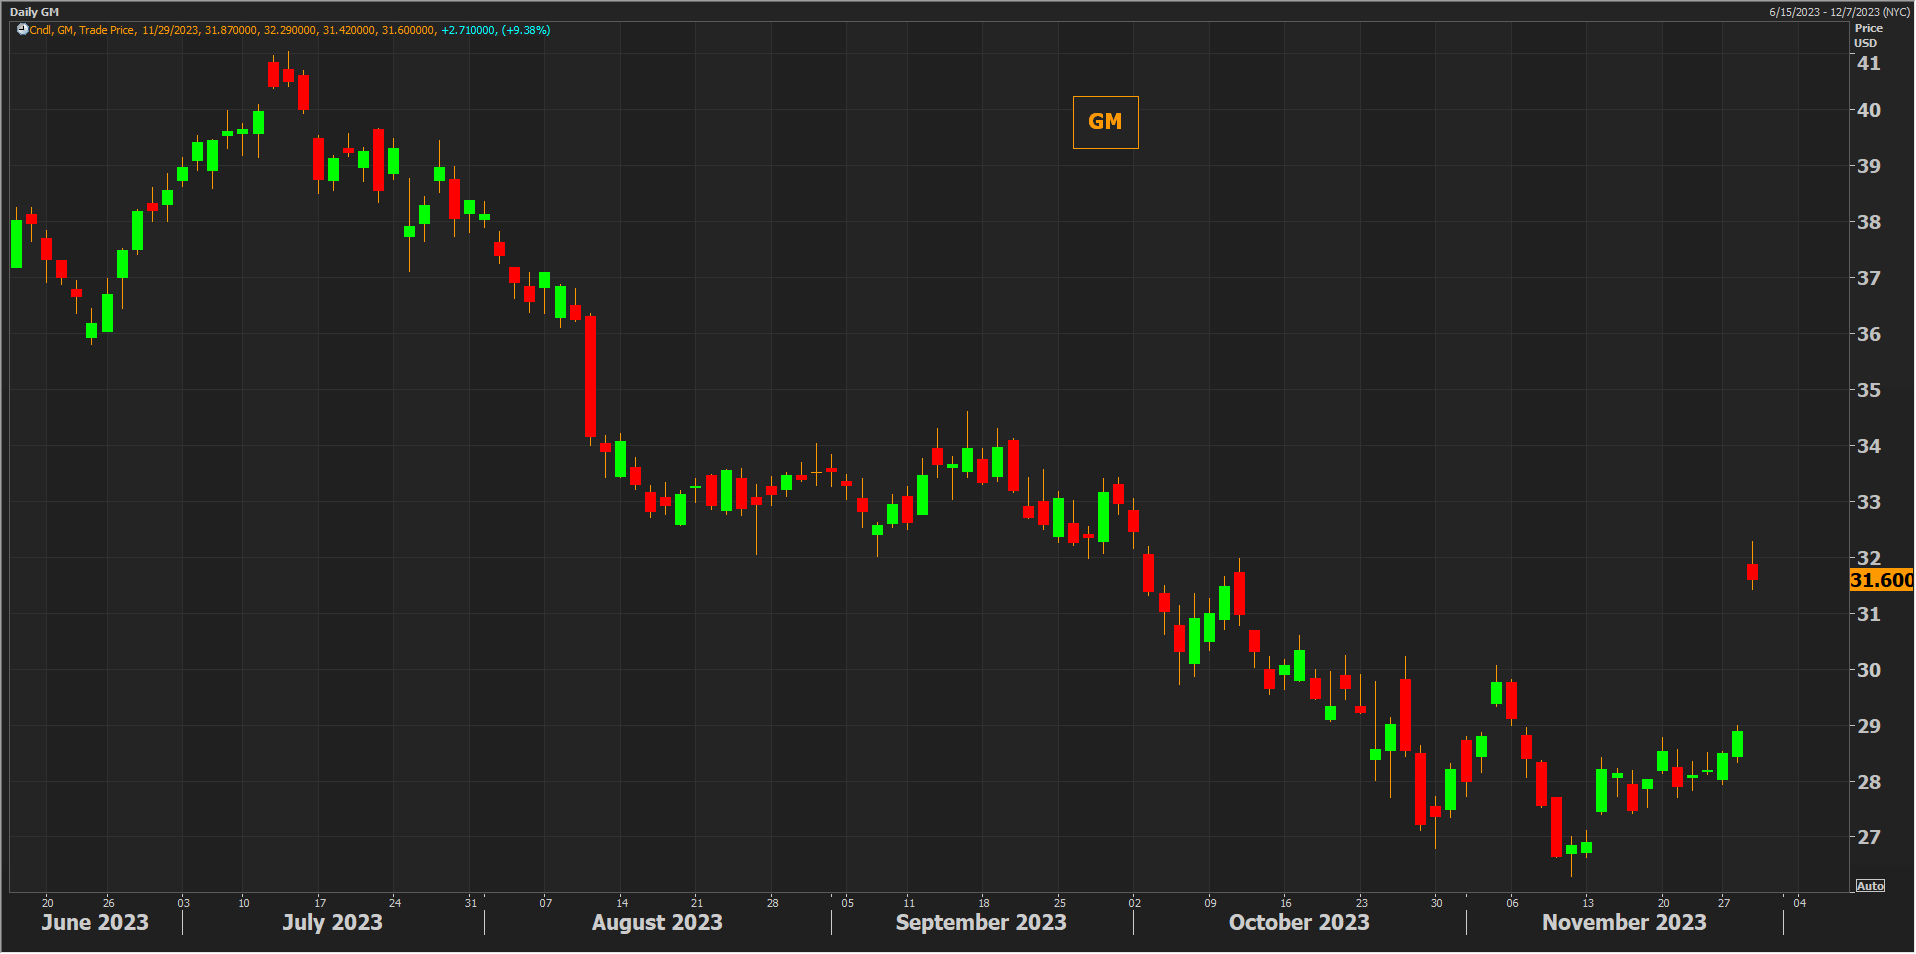This screenshot has width=1916, height=954.
Task: Click the November 2023 month label
Action: click(1624, 922)
